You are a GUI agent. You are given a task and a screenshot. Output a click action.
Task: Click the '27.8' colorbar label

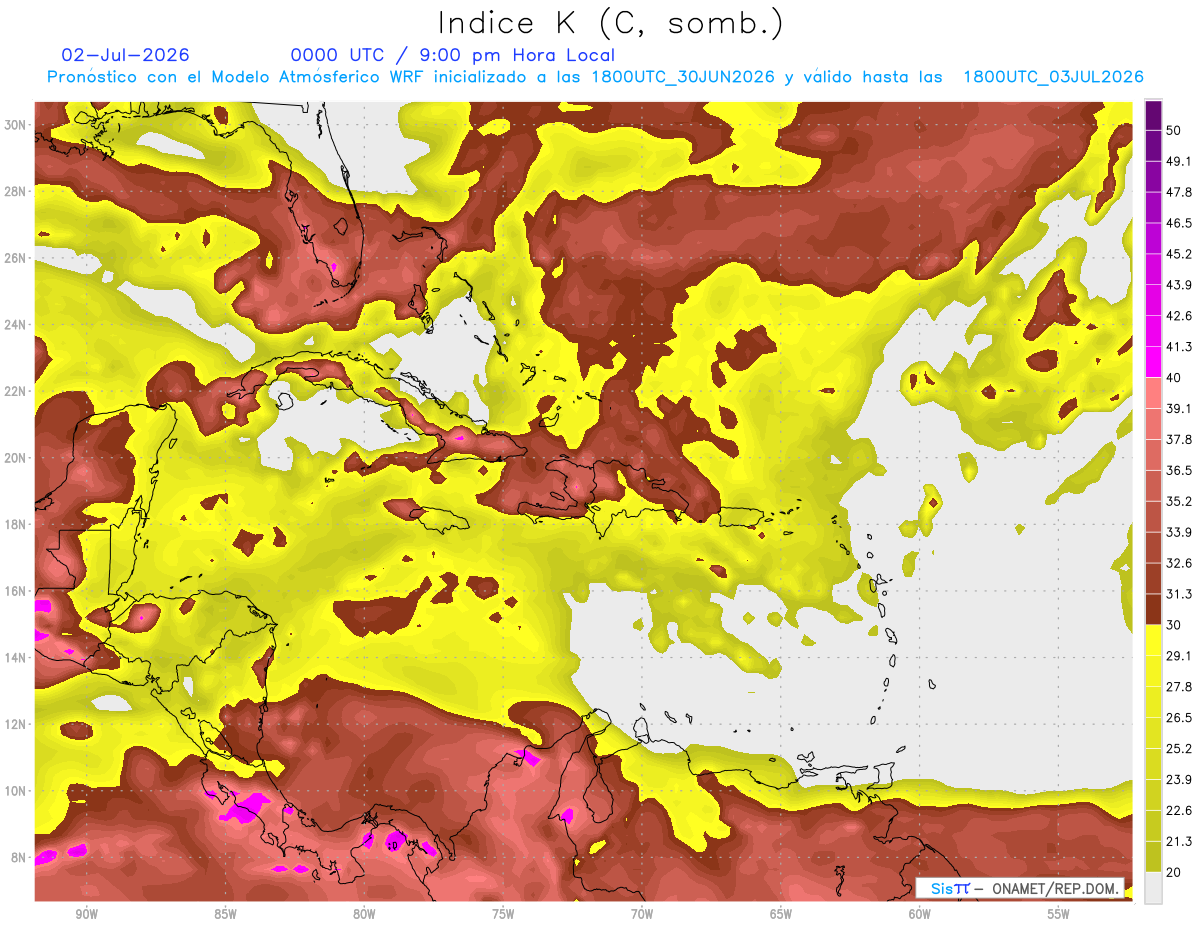(x=1178, y=687)
